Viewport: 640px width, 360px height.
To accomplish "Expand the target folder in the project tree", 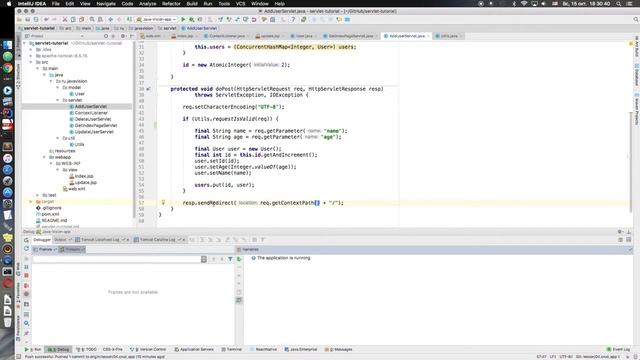I will coord(31,202).
